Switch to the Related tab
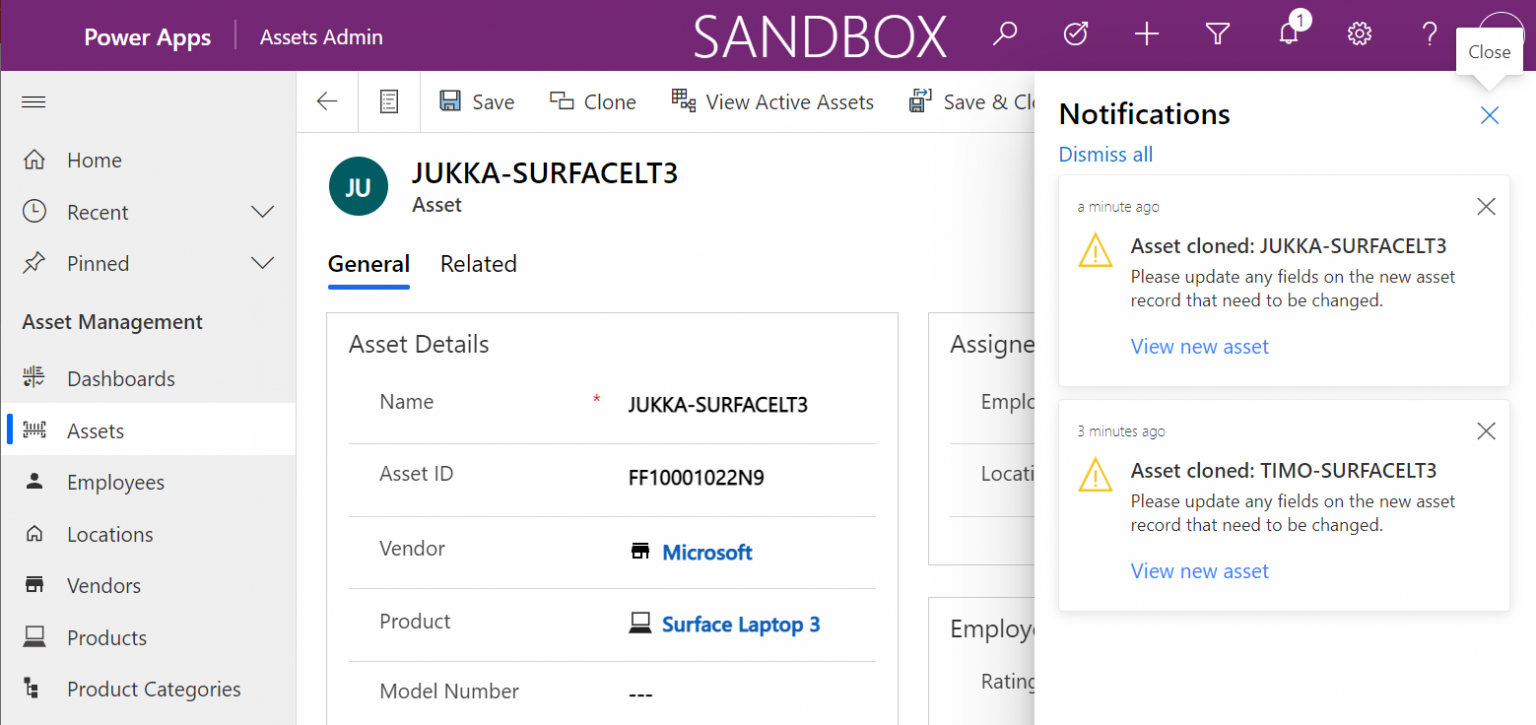Image resolution: width=1536 pixels, height=725 pixels. pos(479,264)
